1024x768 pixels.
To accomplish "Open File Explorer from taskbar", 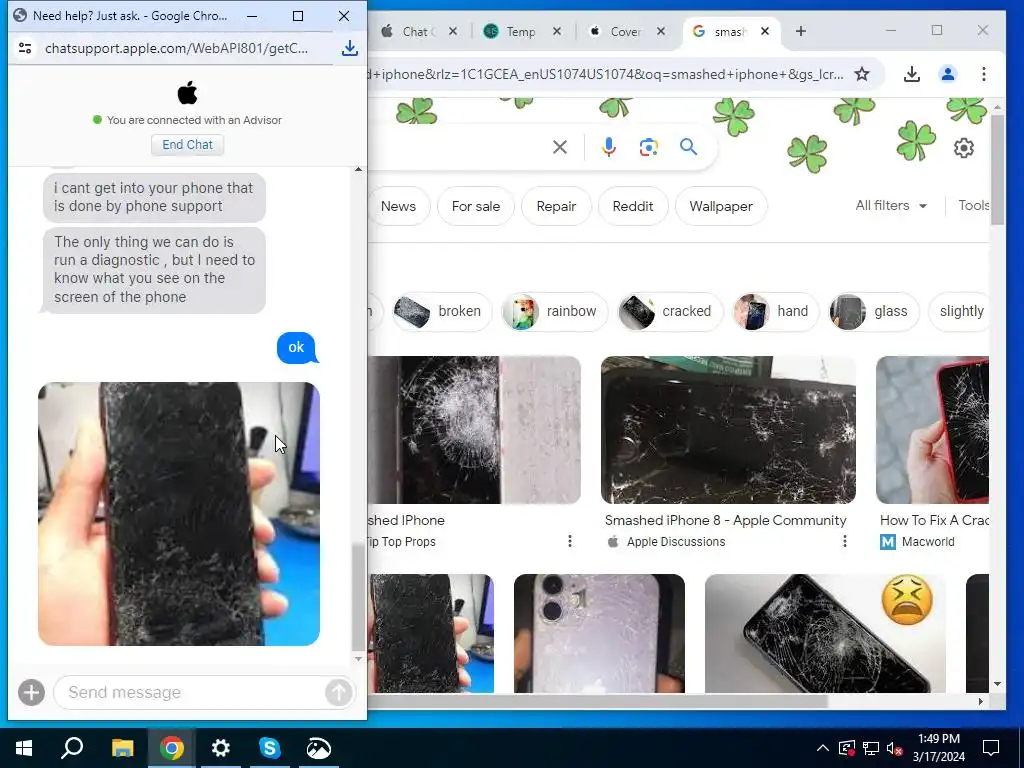I will (122, 748).
